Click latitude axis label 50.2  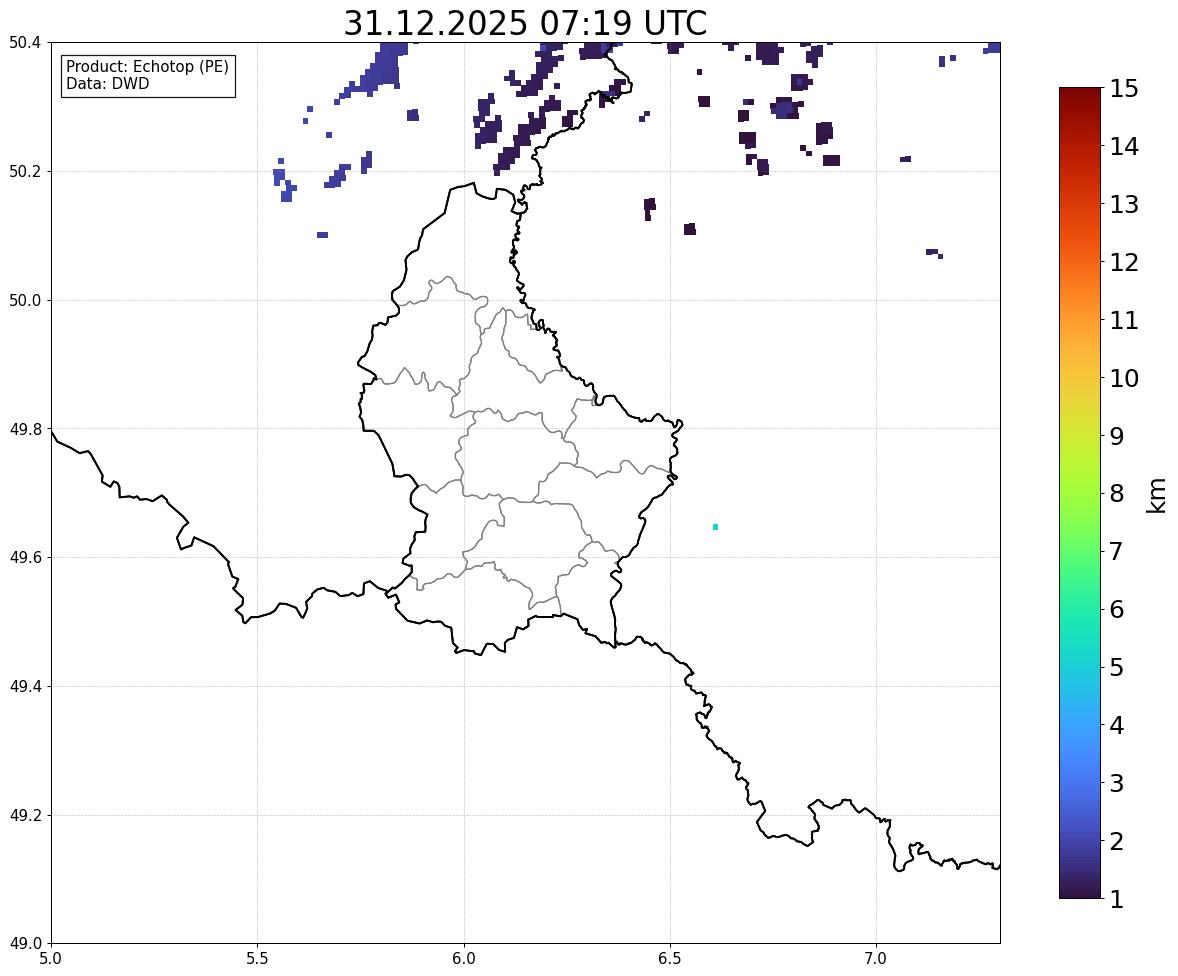tap(24, 171)
